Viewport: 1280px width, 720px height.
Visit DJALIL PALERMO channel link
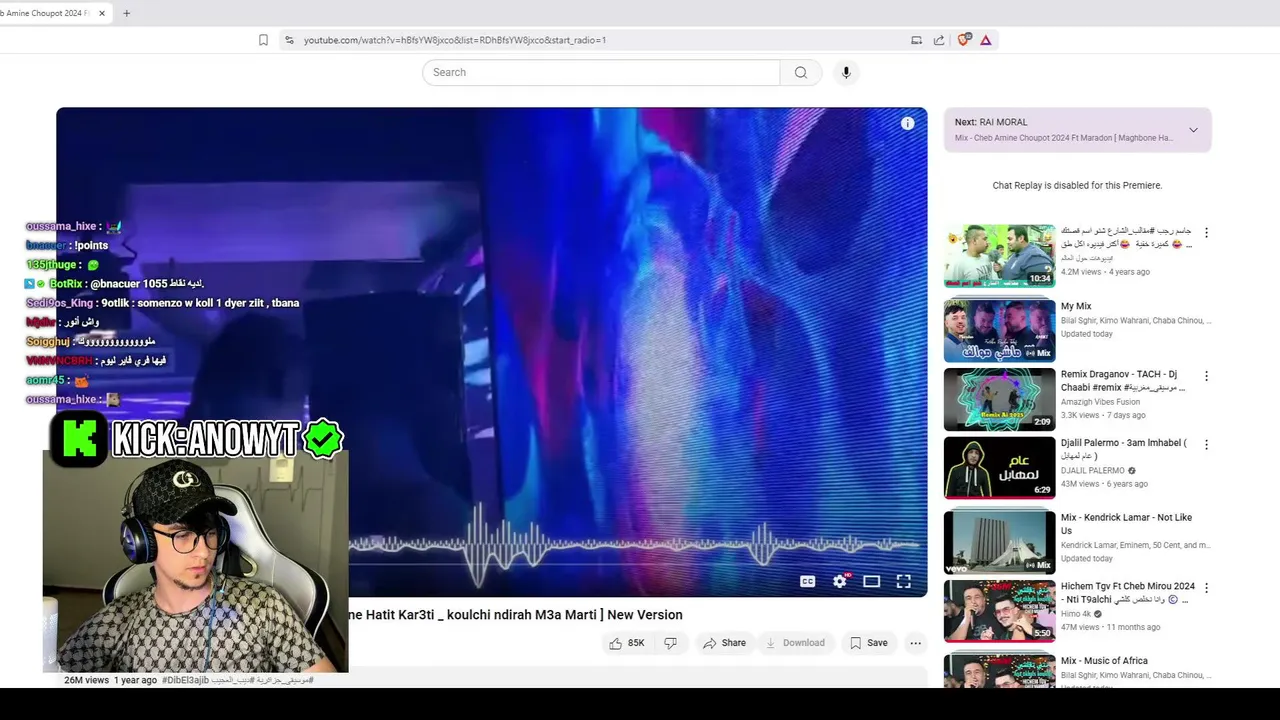pyautogui.click(x=1093, y=470)
